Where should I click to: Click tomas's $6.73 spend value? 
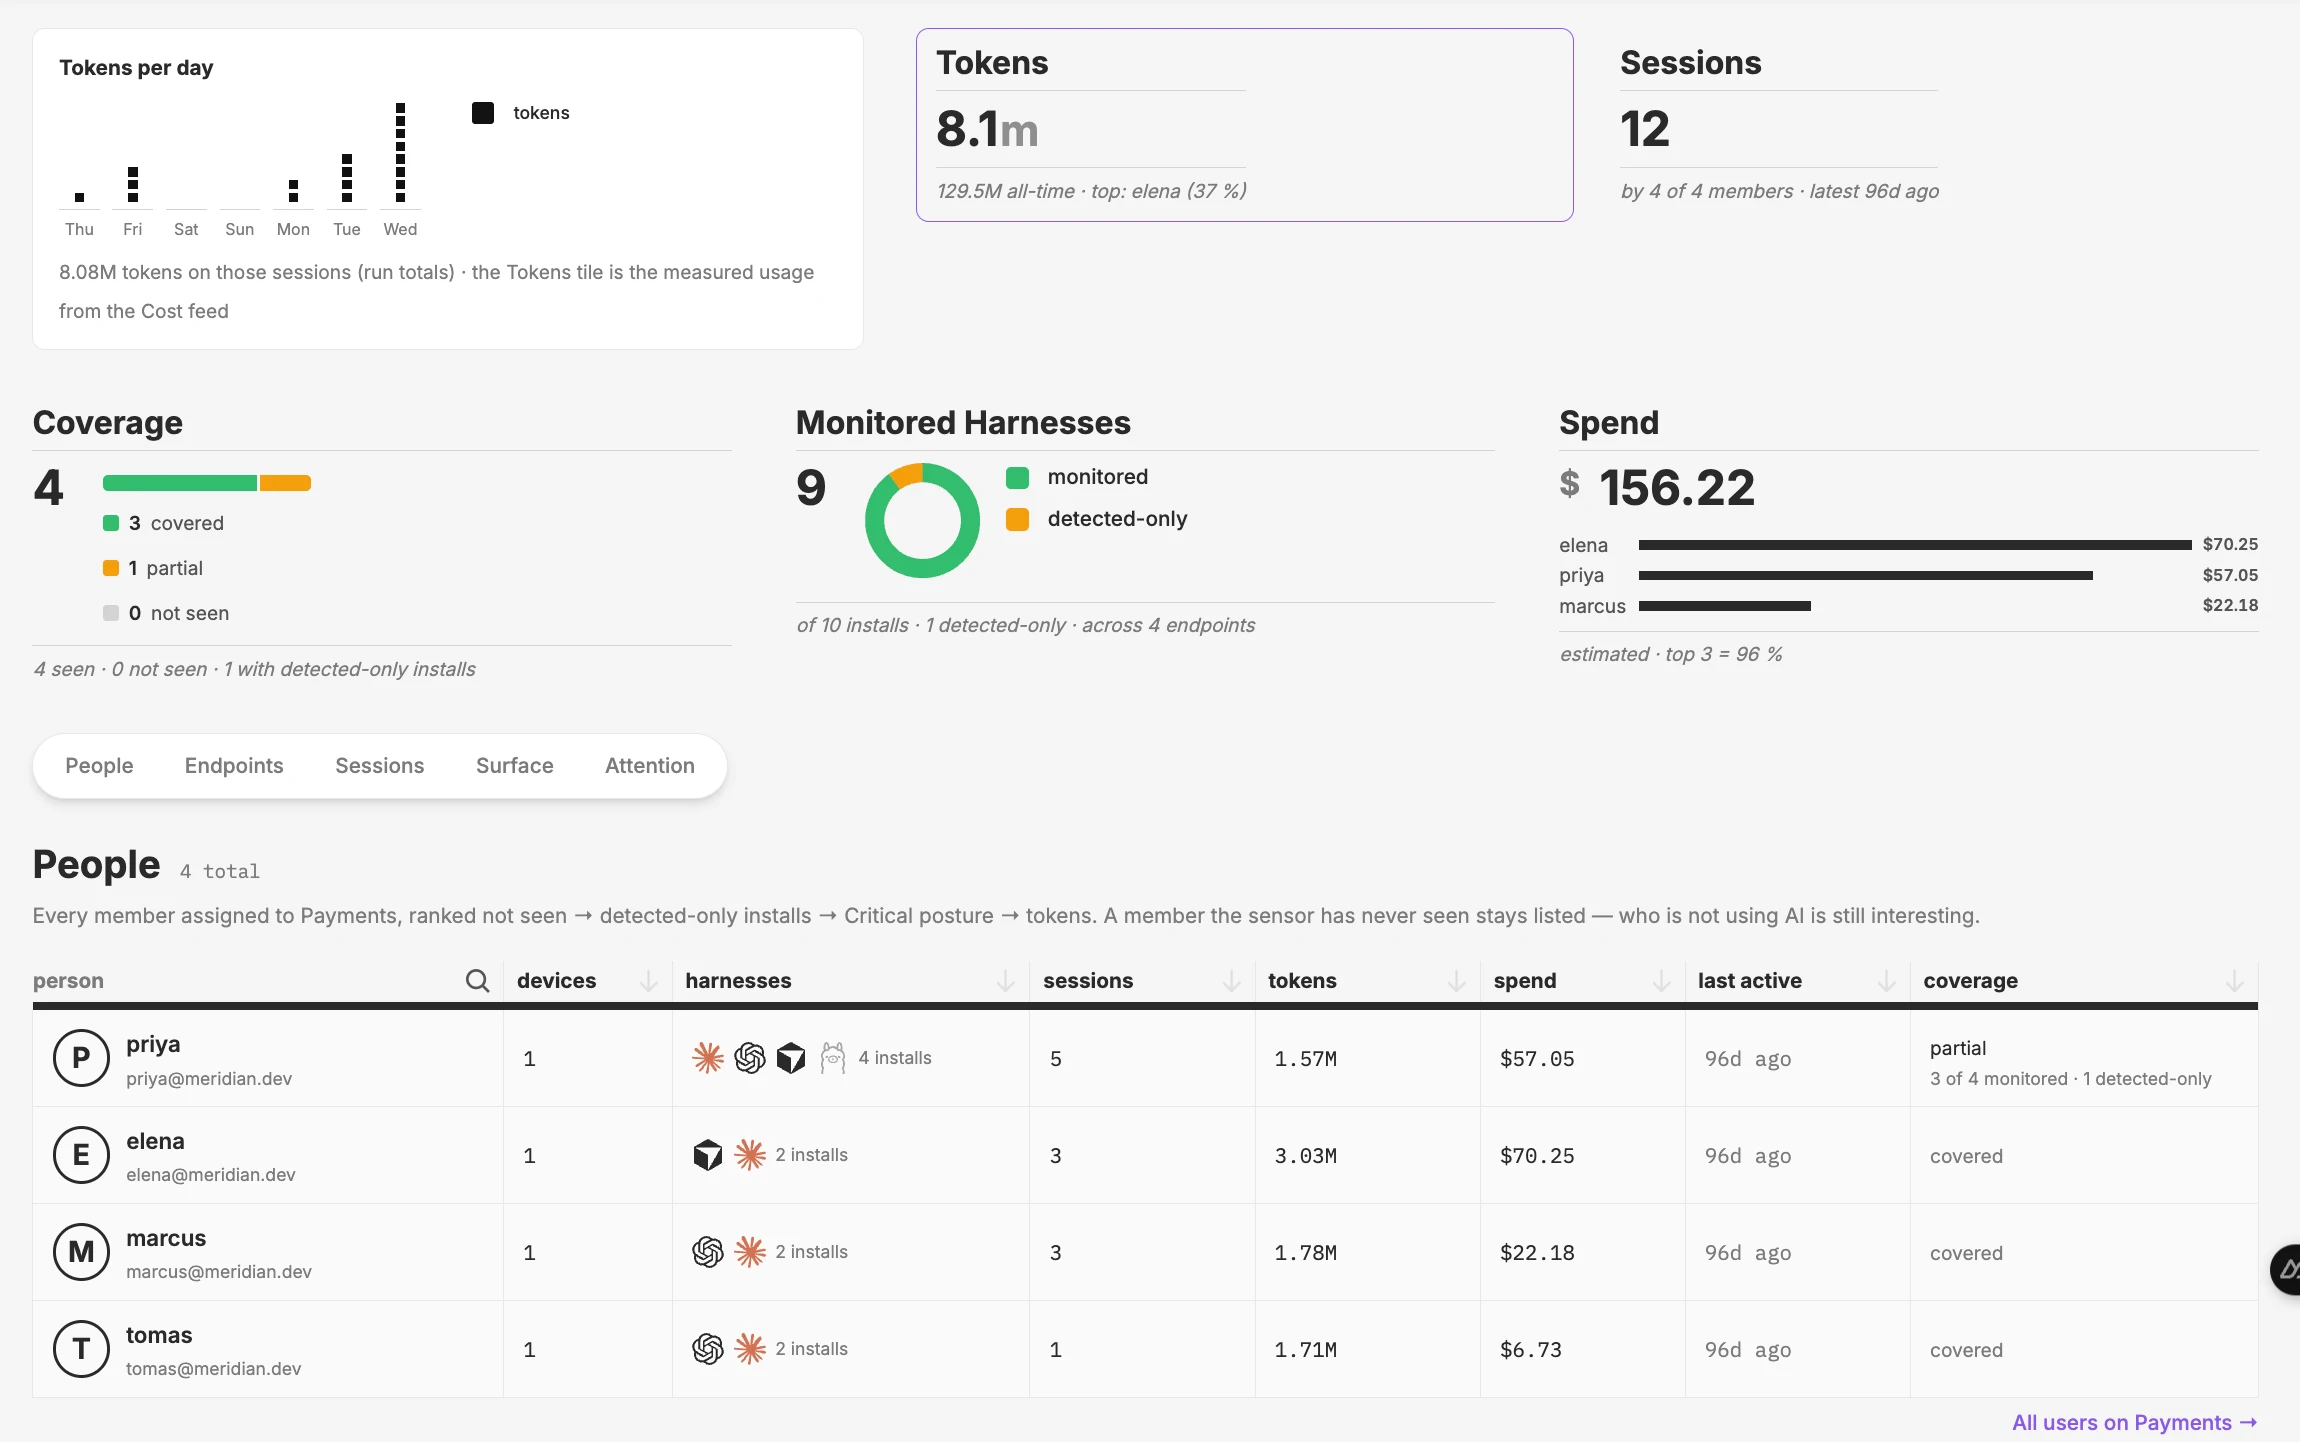tap(1531, 1350)
